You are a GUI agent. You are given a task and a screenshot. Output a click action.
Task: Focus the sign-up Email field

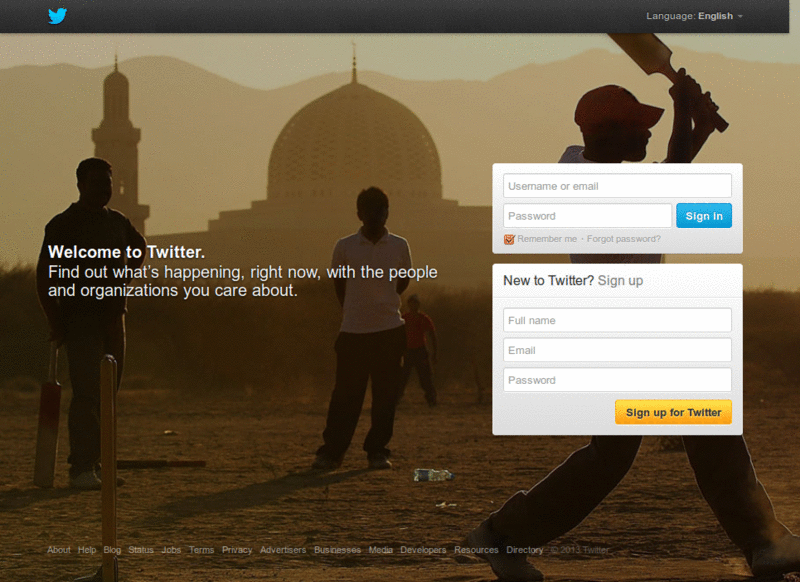tap(617, 350)
